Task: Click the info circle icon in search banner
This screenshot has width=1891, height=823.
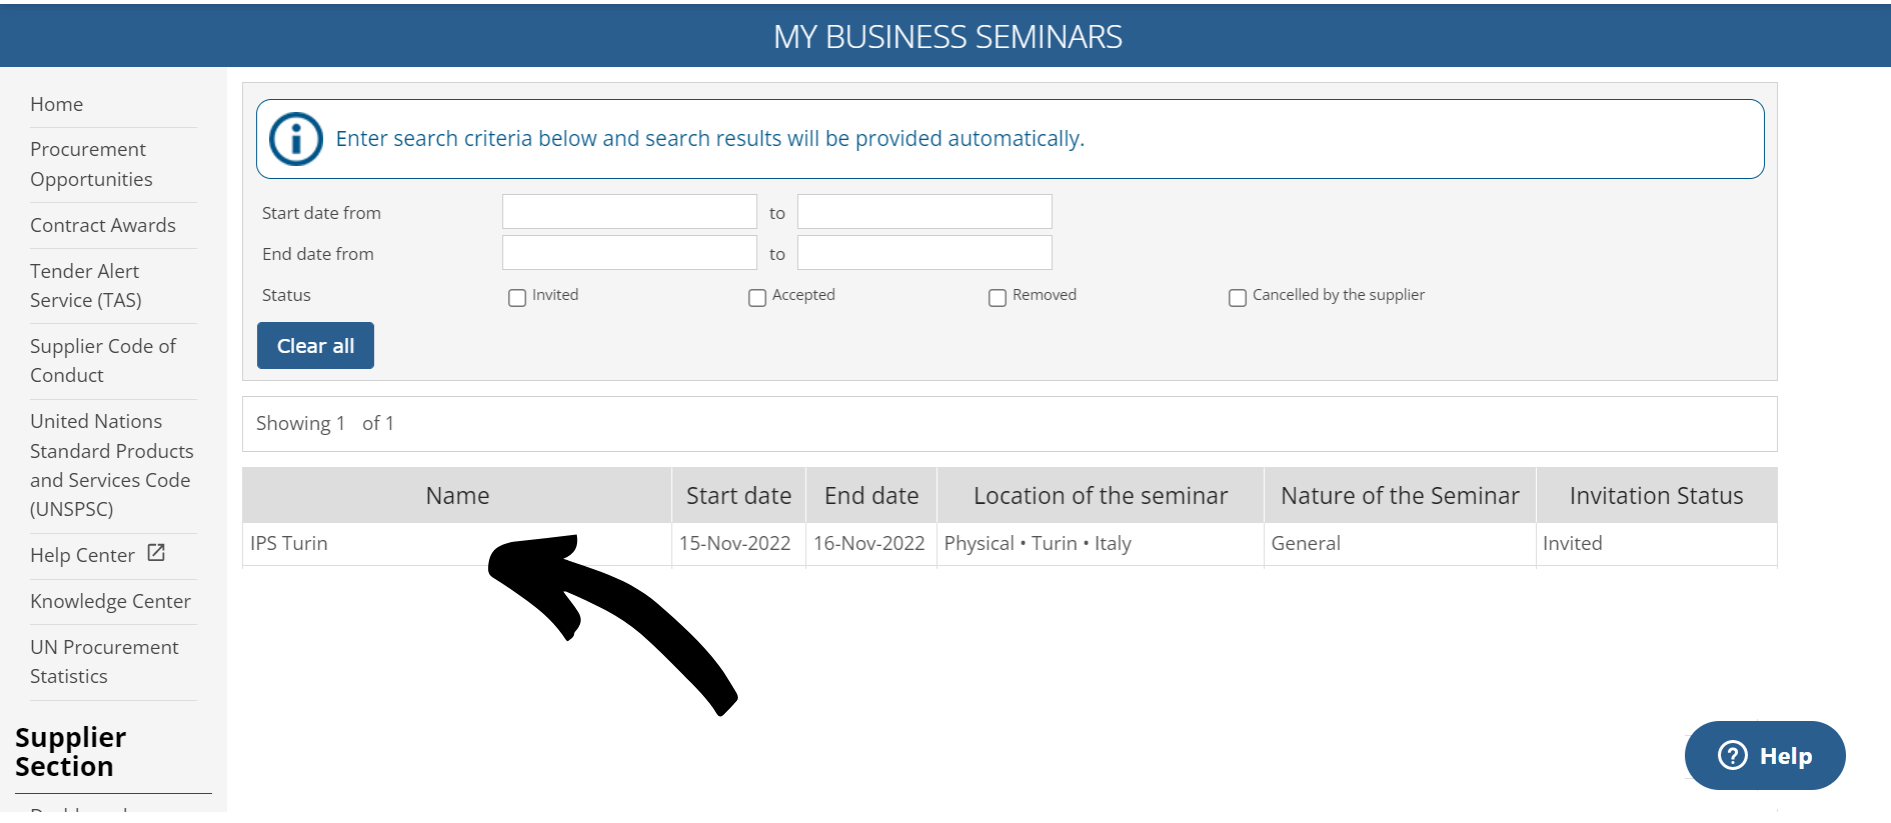Action: [296, 139]
